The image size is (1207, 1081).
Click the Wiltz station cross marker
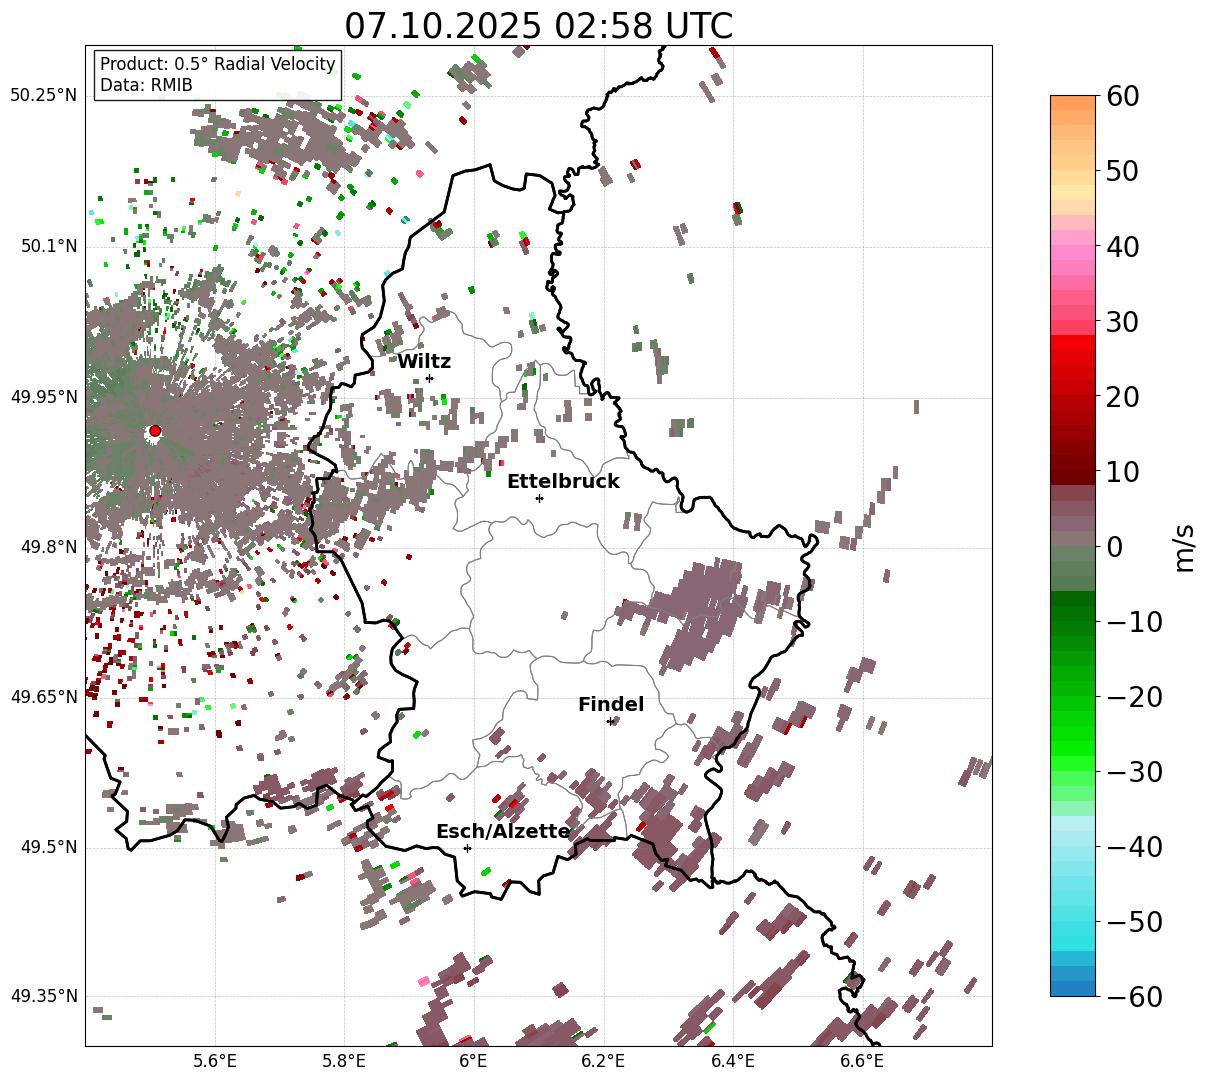429,378
